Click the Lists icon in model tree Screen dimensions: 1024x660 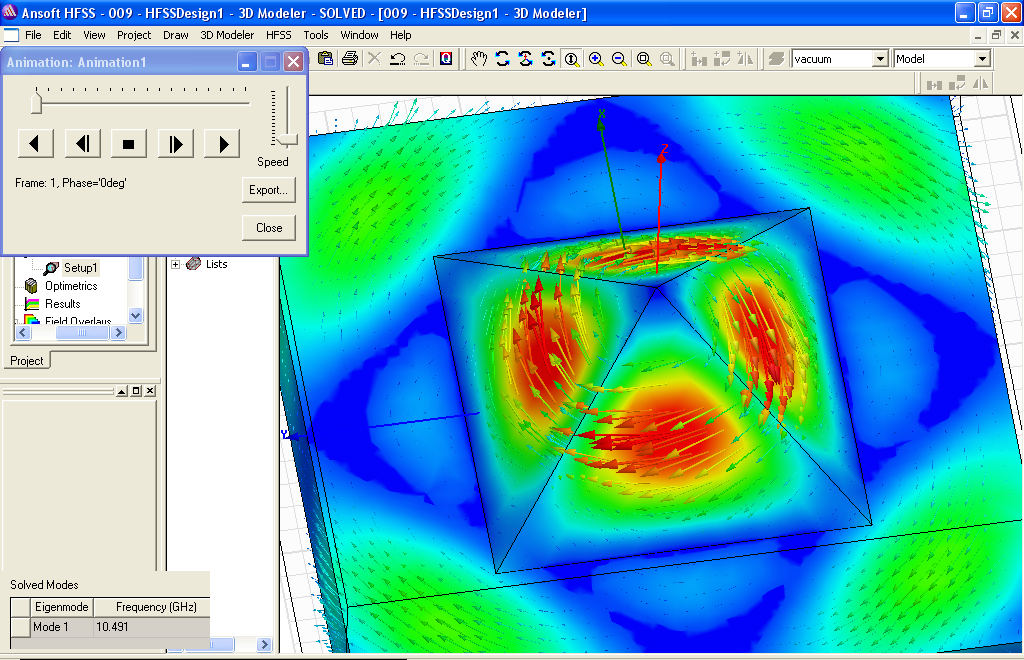tap(193, 264)
